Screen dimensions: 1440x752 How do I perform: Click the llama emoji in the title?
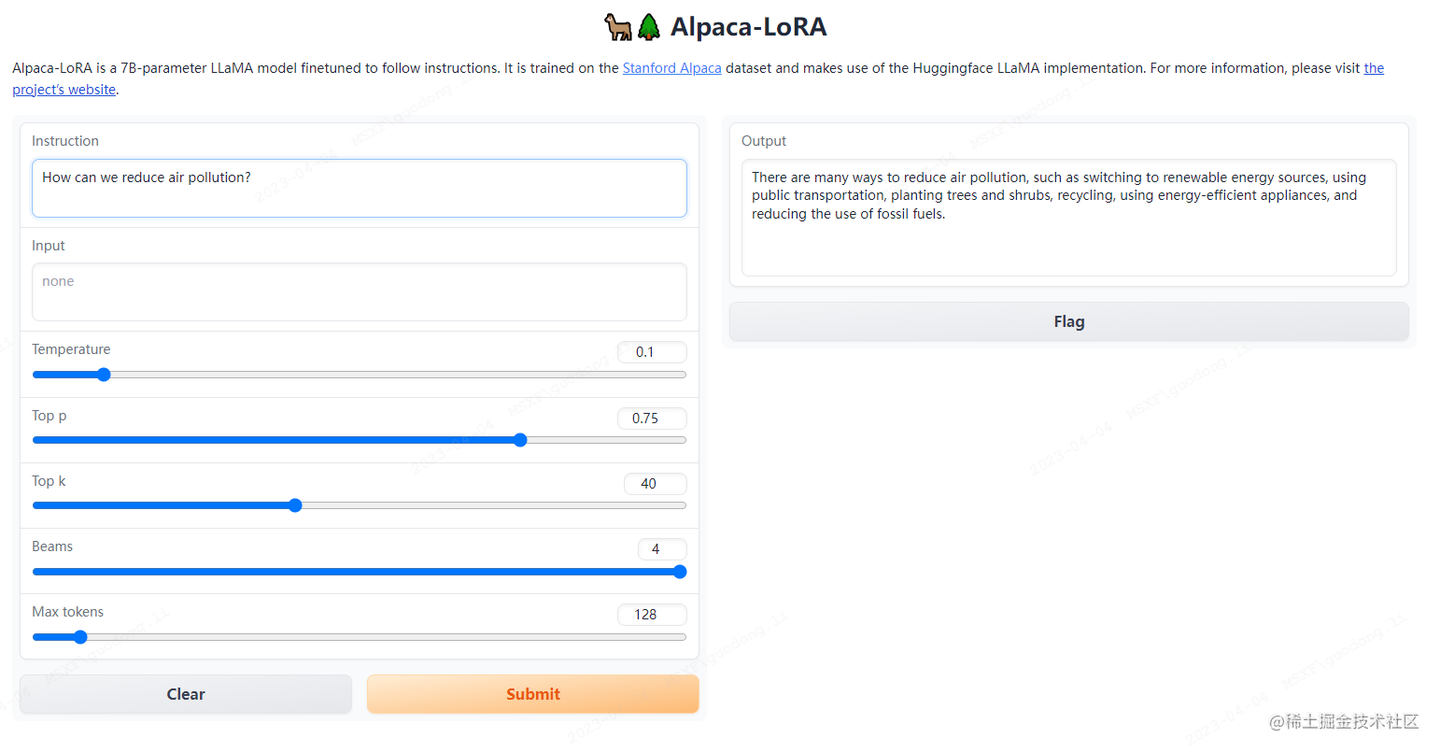618,27
